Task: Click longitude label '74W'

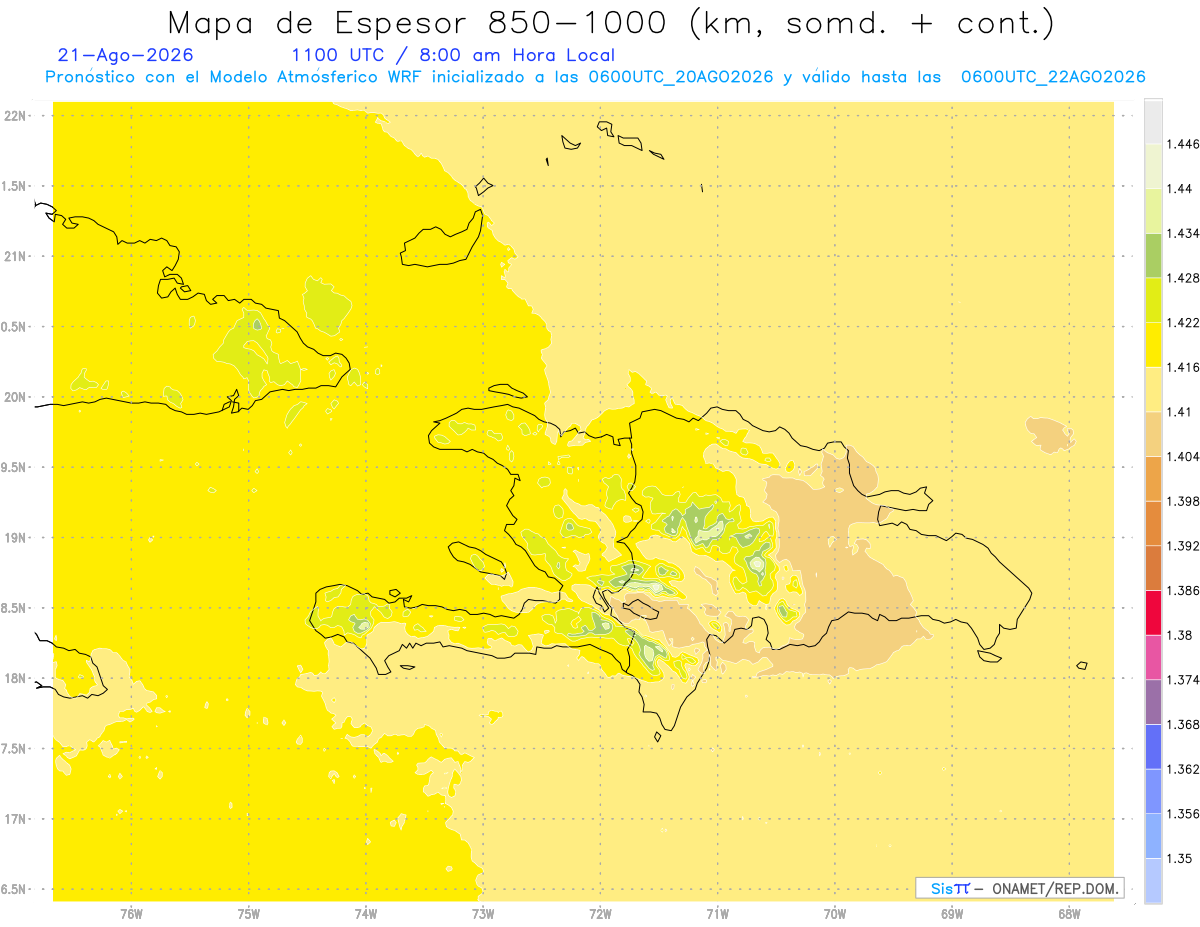Action: (x=366, y=914)
